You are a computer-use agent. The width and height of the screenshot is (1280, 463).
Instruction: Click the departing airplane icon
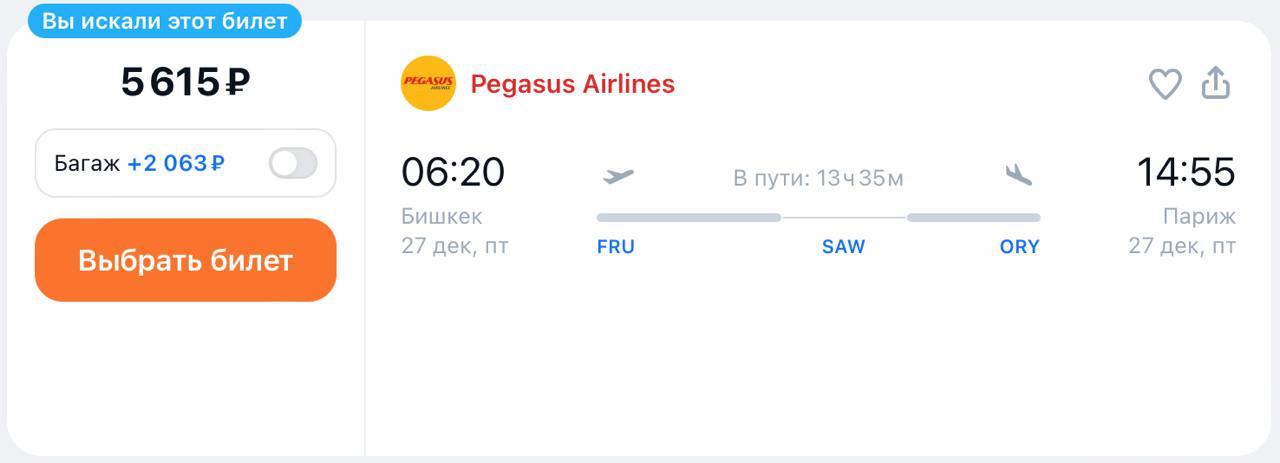coord(619,177)
